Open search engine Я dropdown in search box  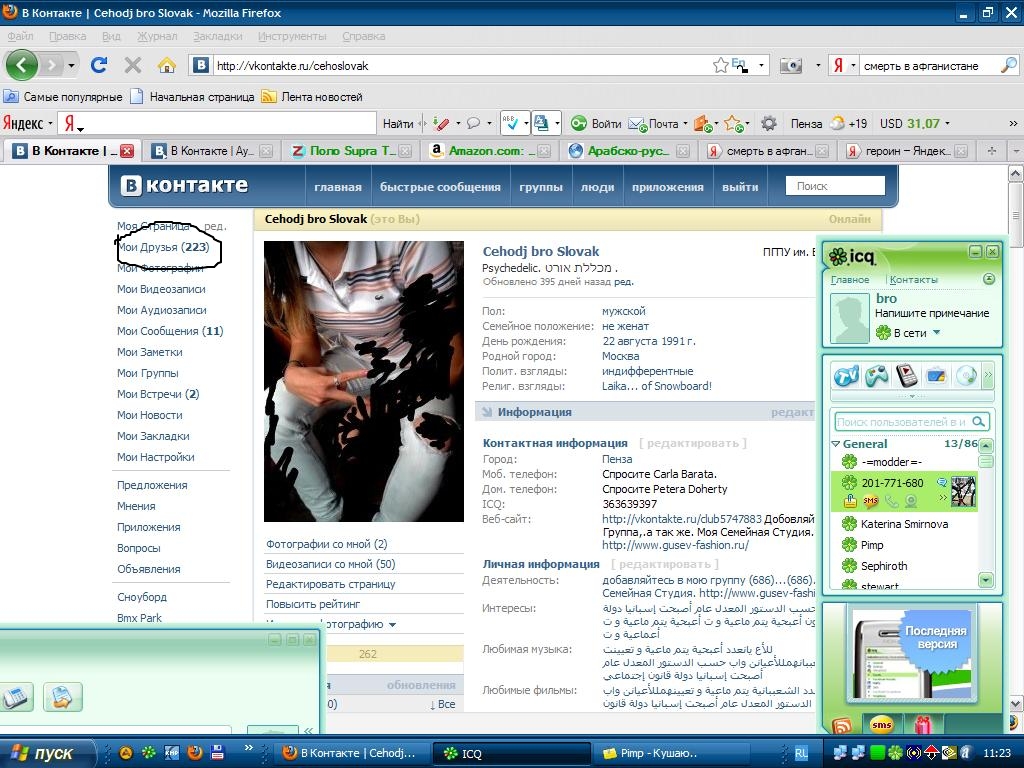(853, 65)
